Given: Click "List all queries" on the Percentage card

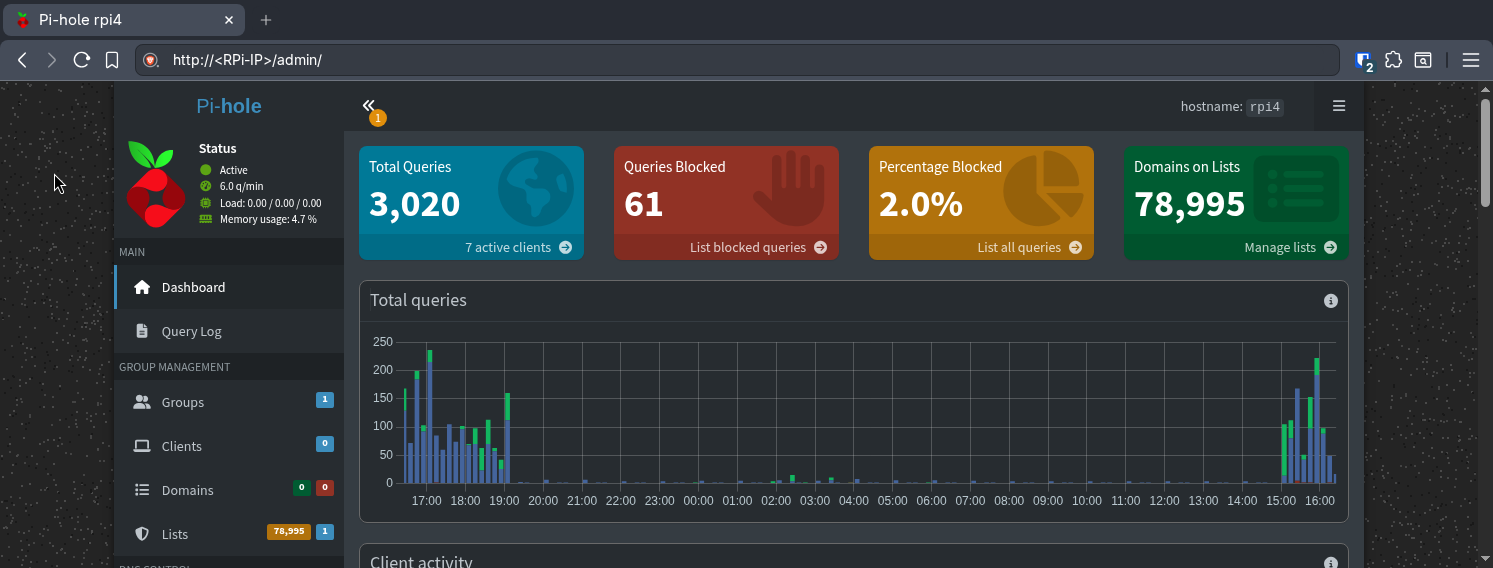Looking at the screenshot, I should point(1028,247).
